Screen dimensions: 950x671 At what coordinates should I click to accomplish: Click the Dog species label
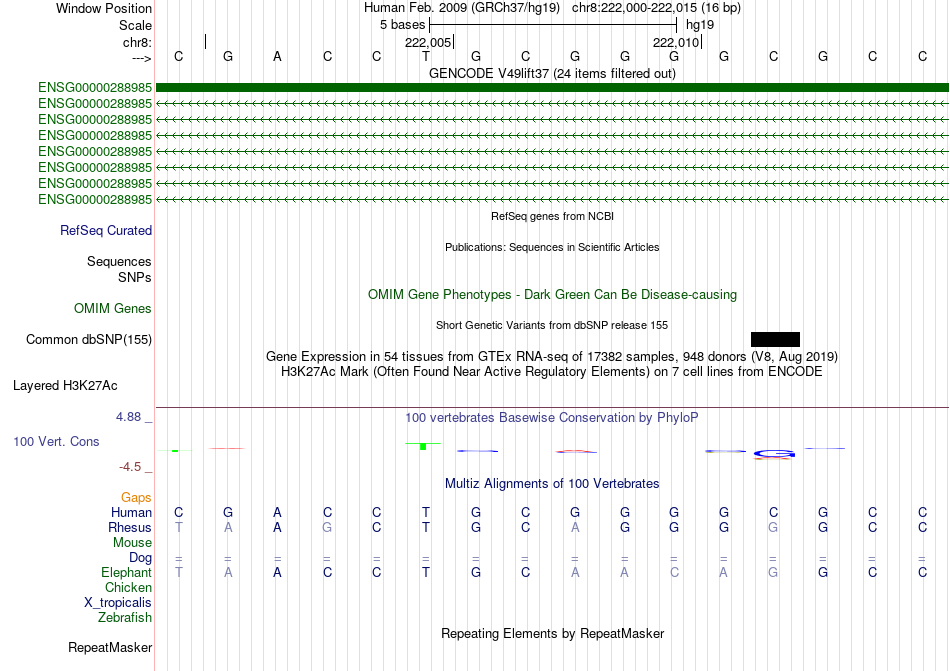(140, 557)
